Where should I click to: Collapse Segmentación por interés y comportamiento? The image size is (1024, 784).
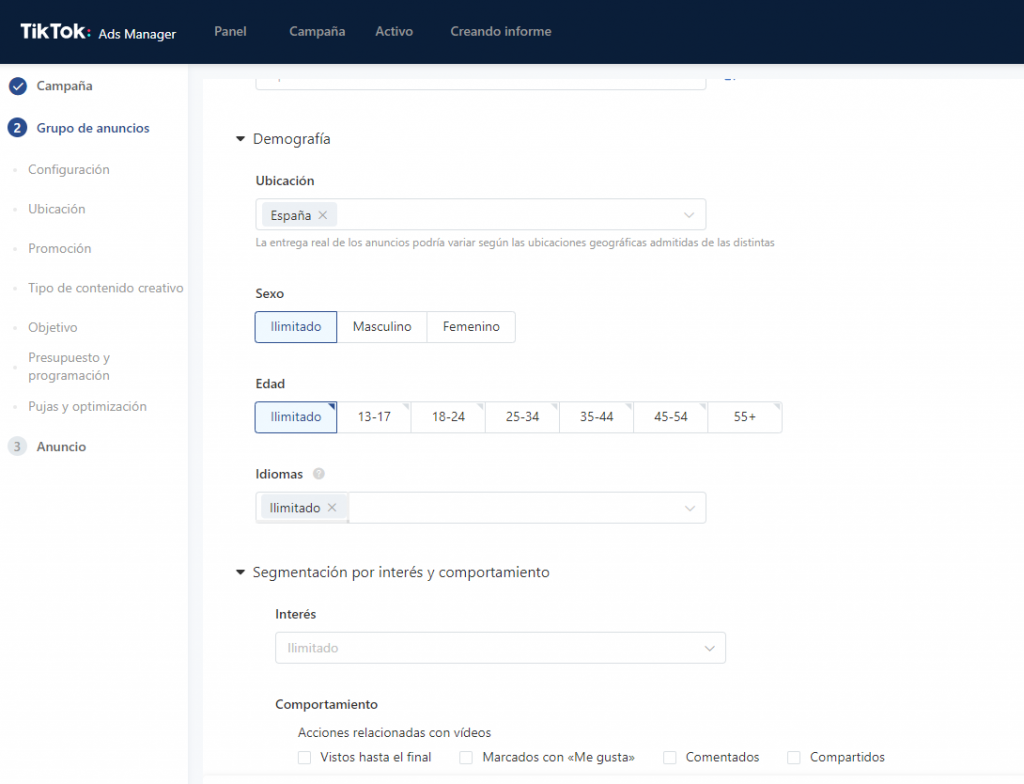point(240,573)
